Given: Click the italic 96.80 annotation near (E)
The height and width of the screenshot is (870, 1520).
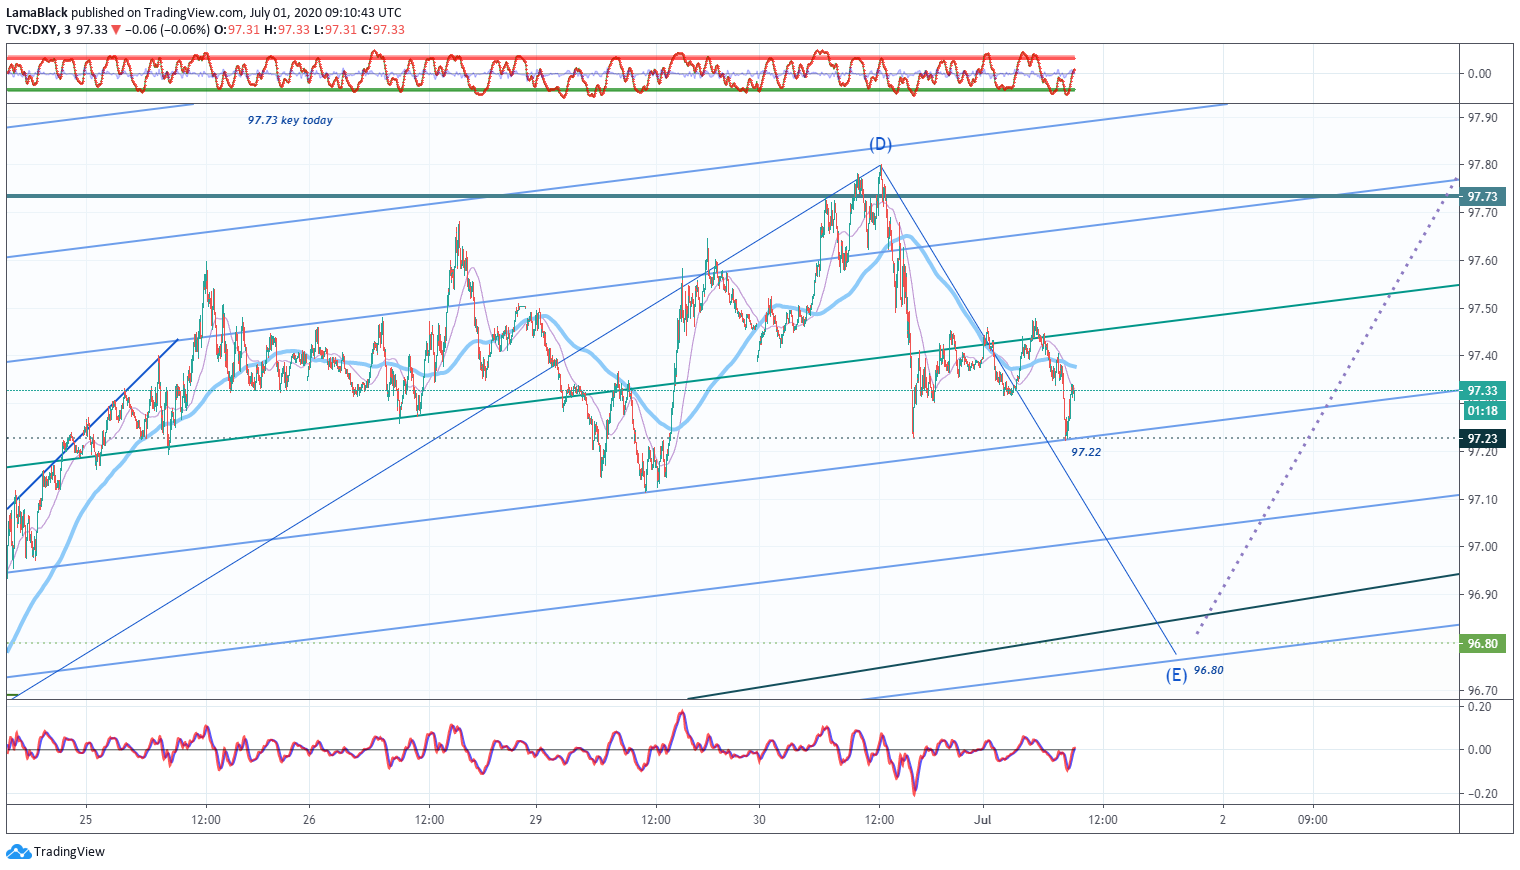Looking at the screenshot, I should pyautogui.click(x=1209, y=670).
